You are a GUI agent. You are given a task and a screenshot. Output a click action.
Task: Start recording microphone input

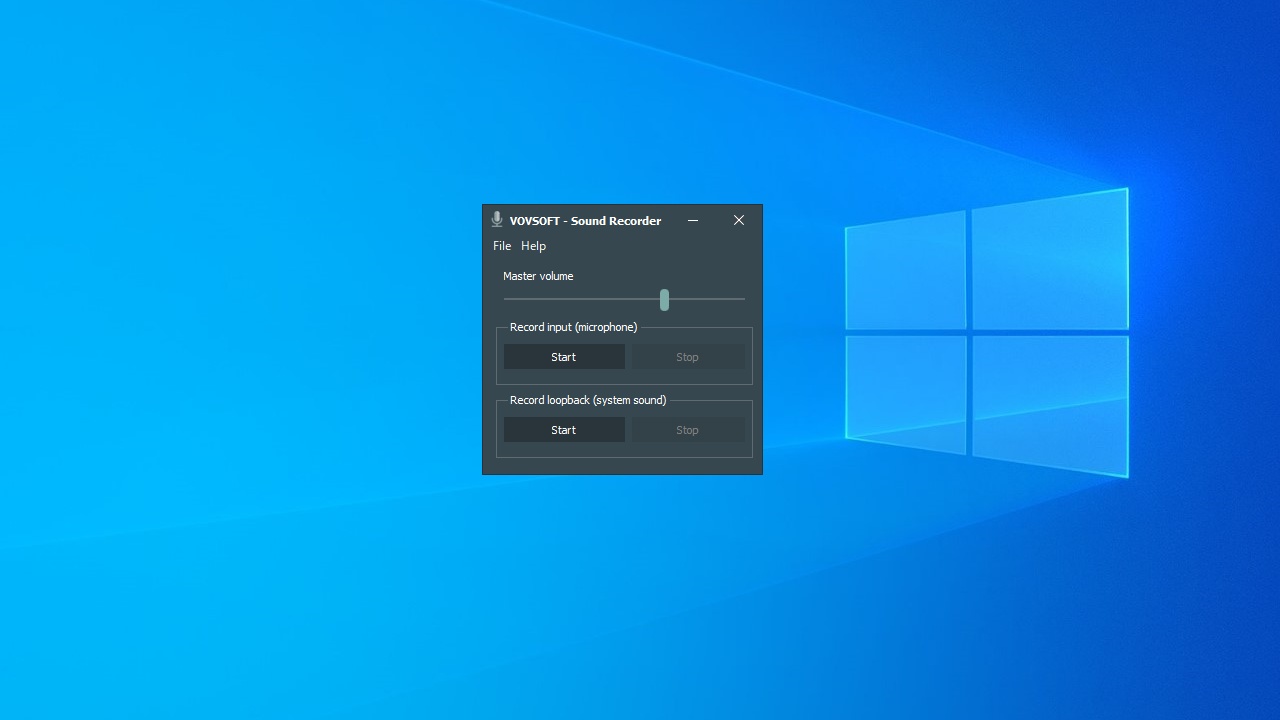coord(564,357)
